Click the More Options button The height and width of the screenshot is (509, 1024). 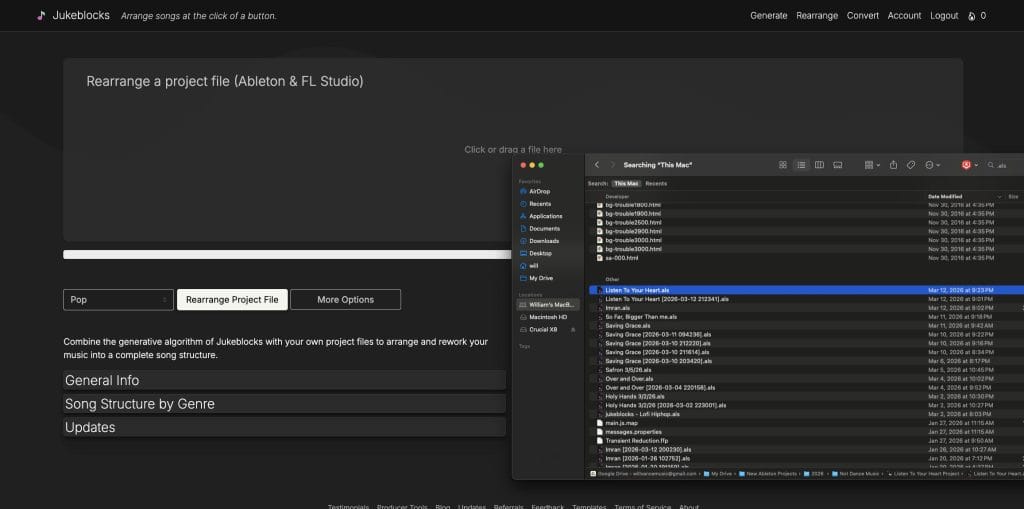click(x=345, y=300)
